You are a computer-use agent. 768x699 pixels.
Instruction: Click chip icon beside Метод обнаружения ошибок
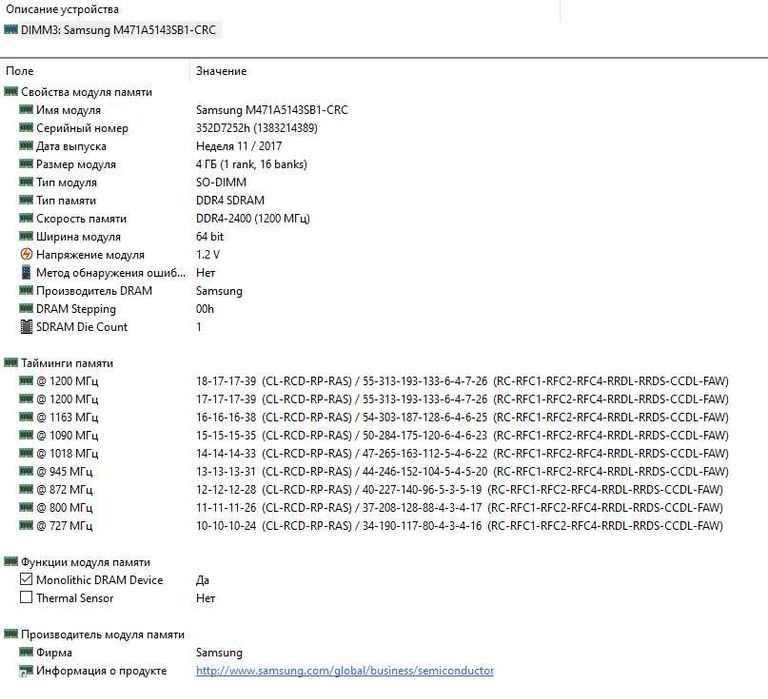tap(26, 272)
